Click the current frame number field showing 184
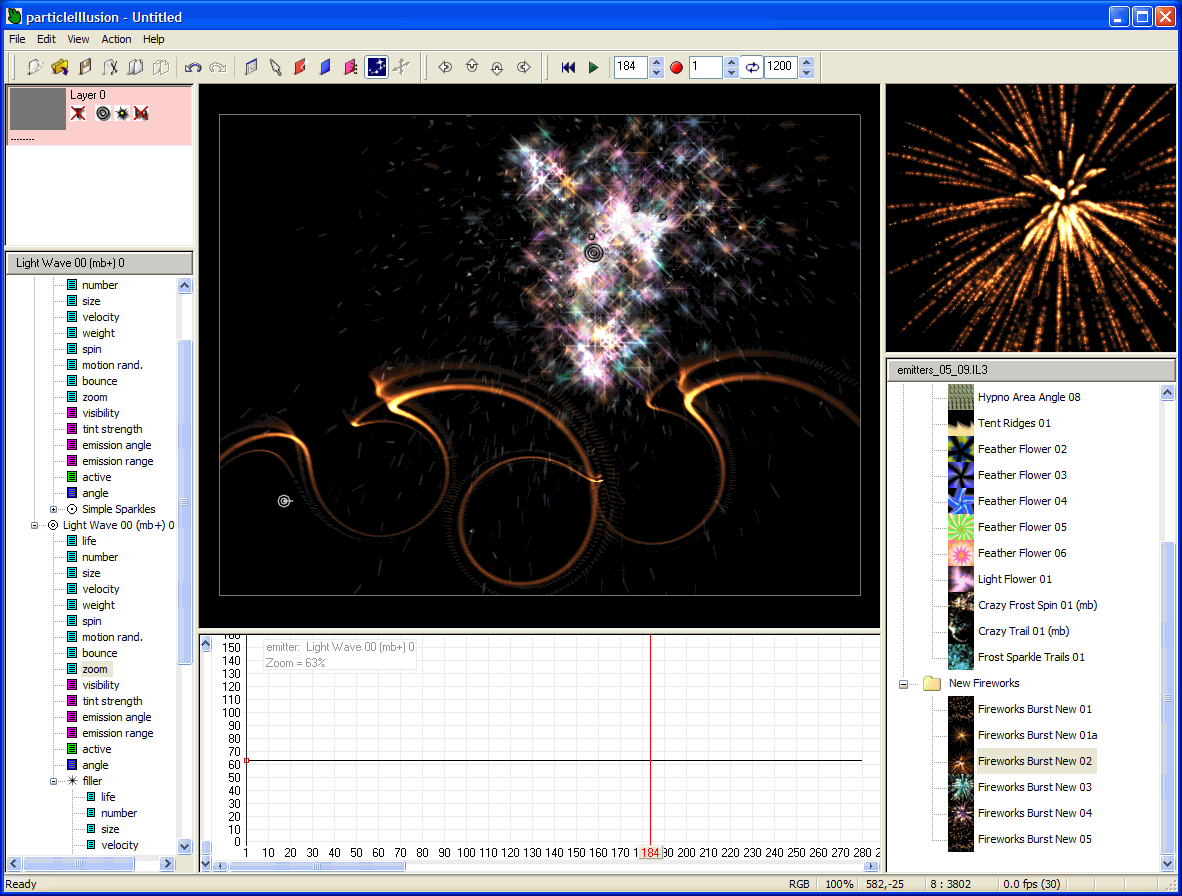 tap(631, 67)
